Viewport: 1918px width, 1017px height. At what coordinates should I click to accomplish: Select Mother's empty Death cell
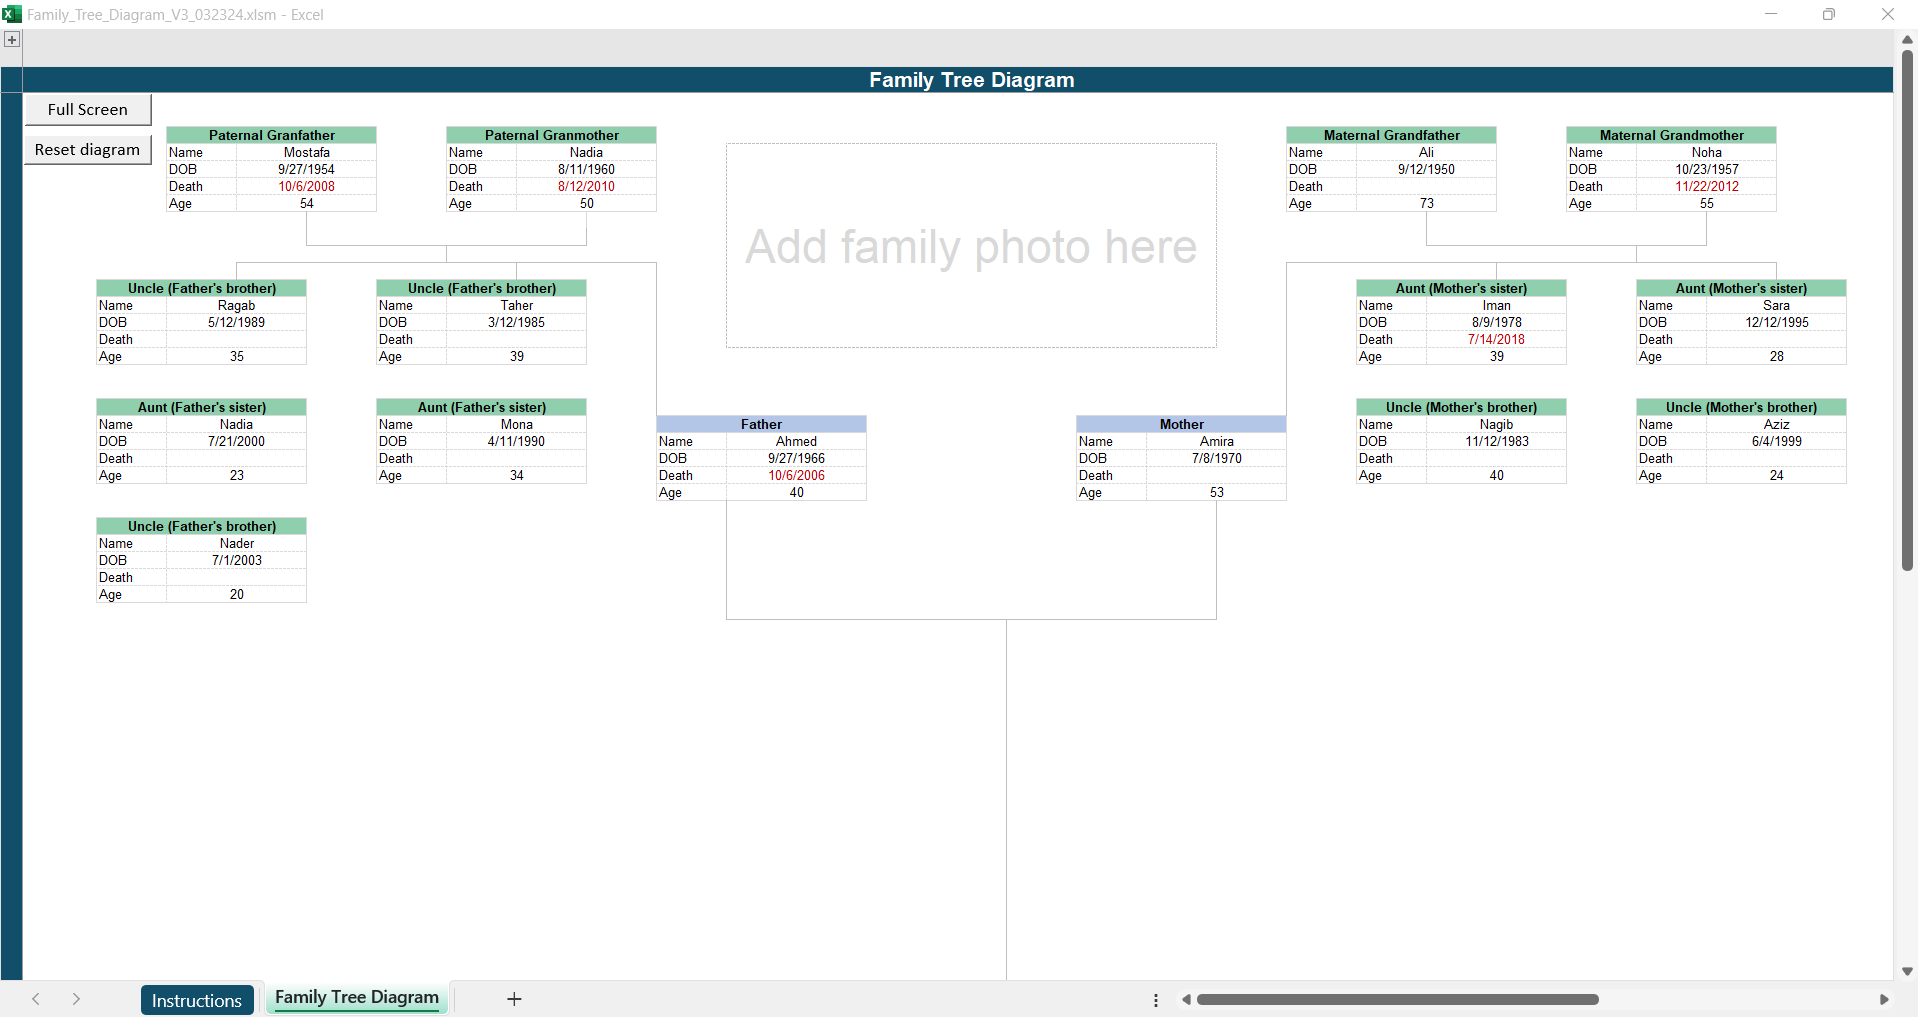pyautogui.click(x=1216, y=475)
